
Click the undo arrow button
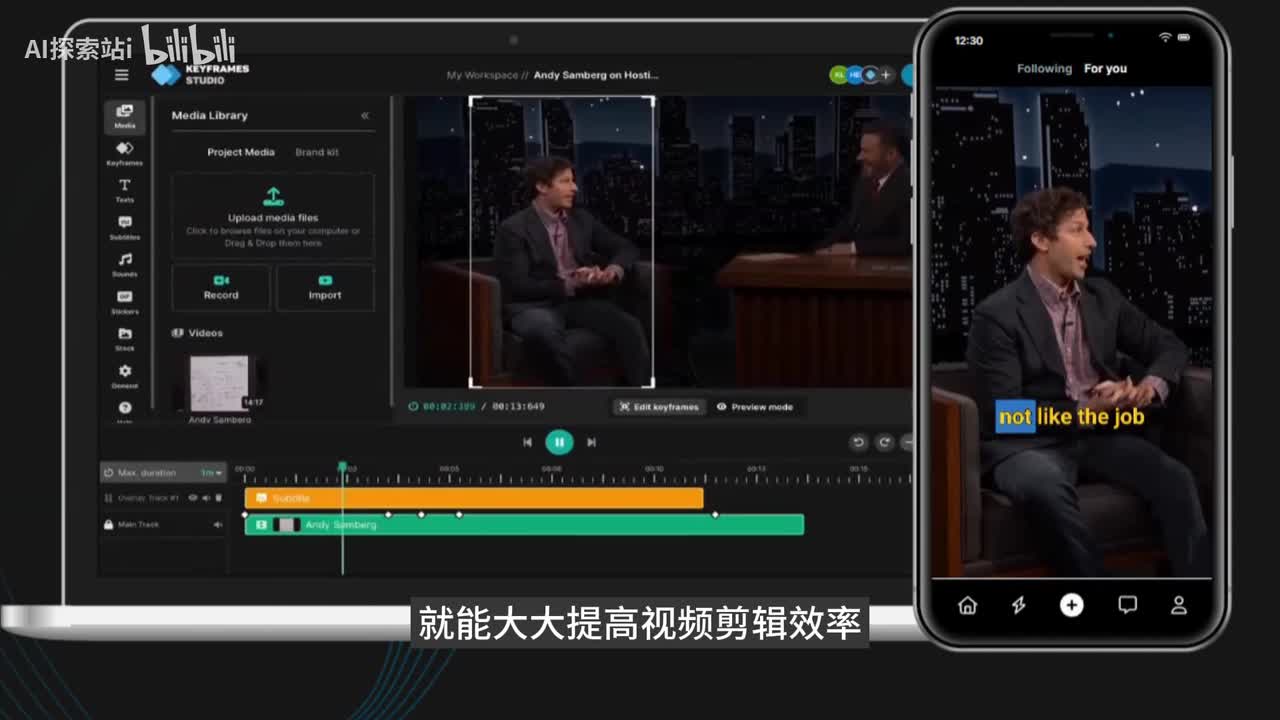coord(858,442)
